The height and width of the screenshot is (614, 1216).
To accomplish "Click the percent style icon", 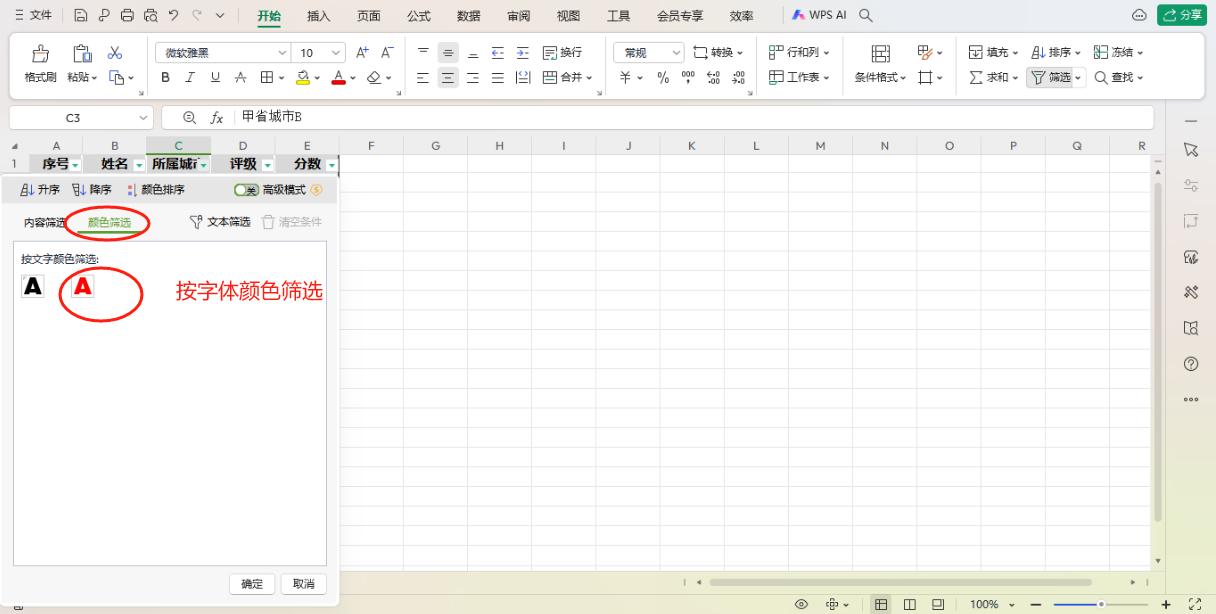I will (662, 77).
